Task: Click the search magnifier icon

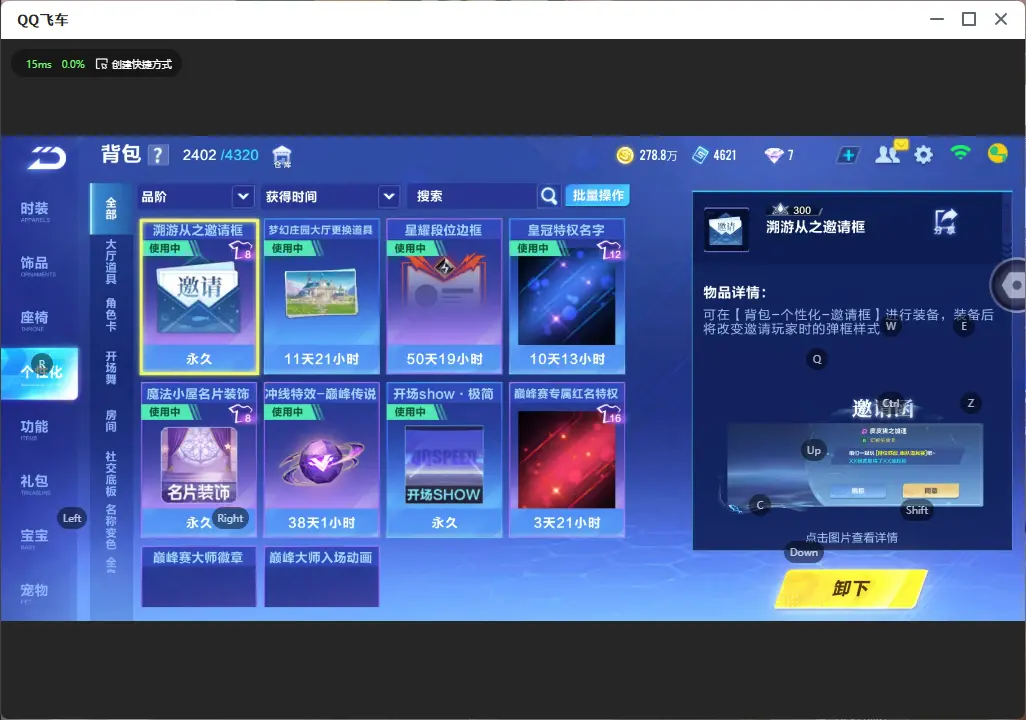Action: pyautogui.click(x=549, y=196)
